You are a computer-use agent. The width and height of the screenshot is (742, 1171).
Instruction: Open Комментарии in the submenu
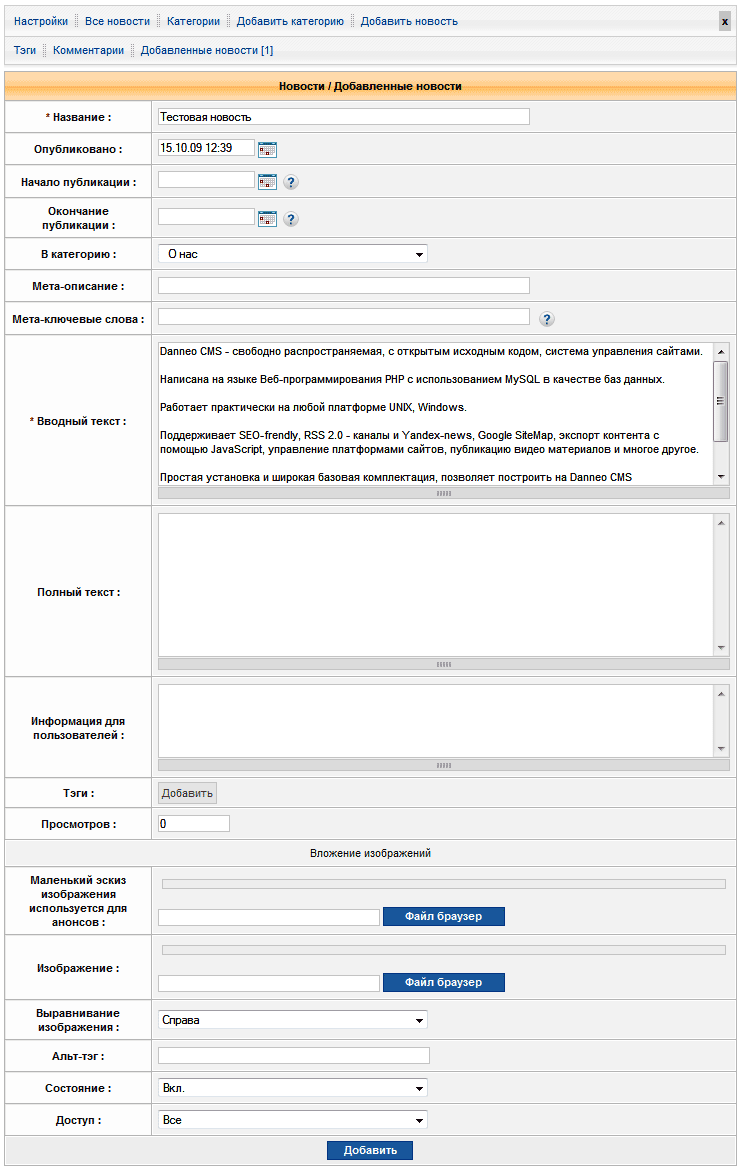[x=89, y=50]
